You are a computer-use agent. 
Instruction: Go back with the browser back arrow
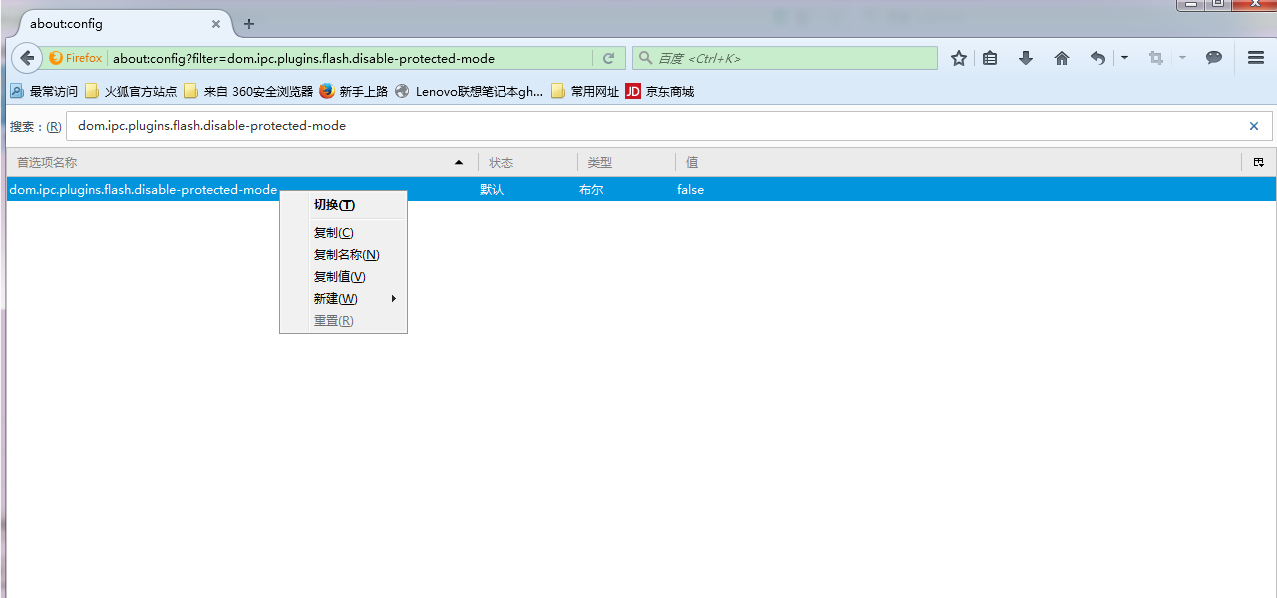(27, 58)
